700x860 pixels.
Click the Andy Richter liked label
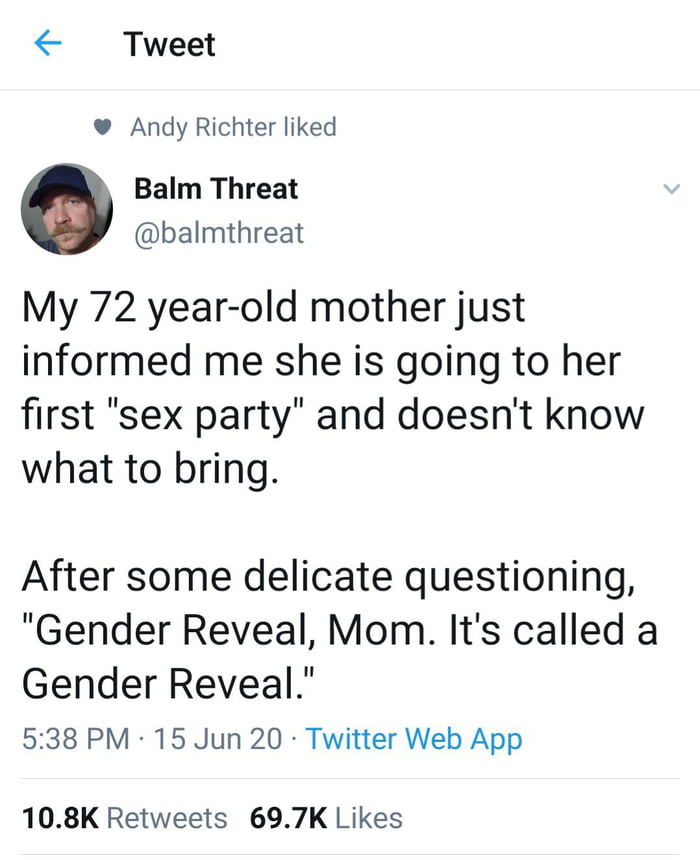click(233, 127)
